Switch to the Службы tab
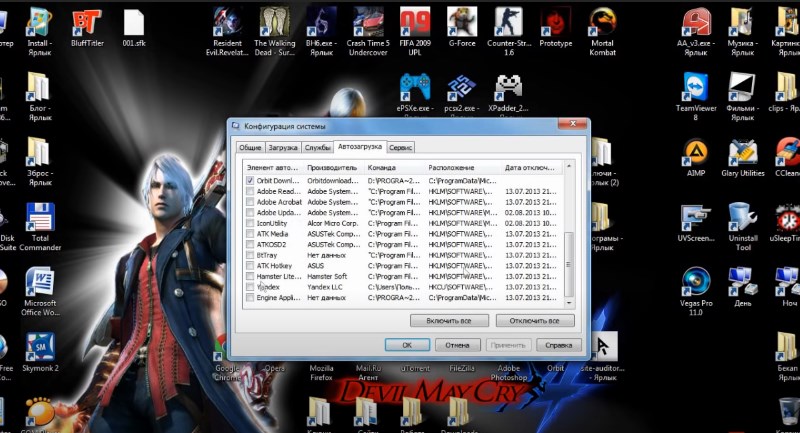Screen dimensions: 800x433 point(318,147)
